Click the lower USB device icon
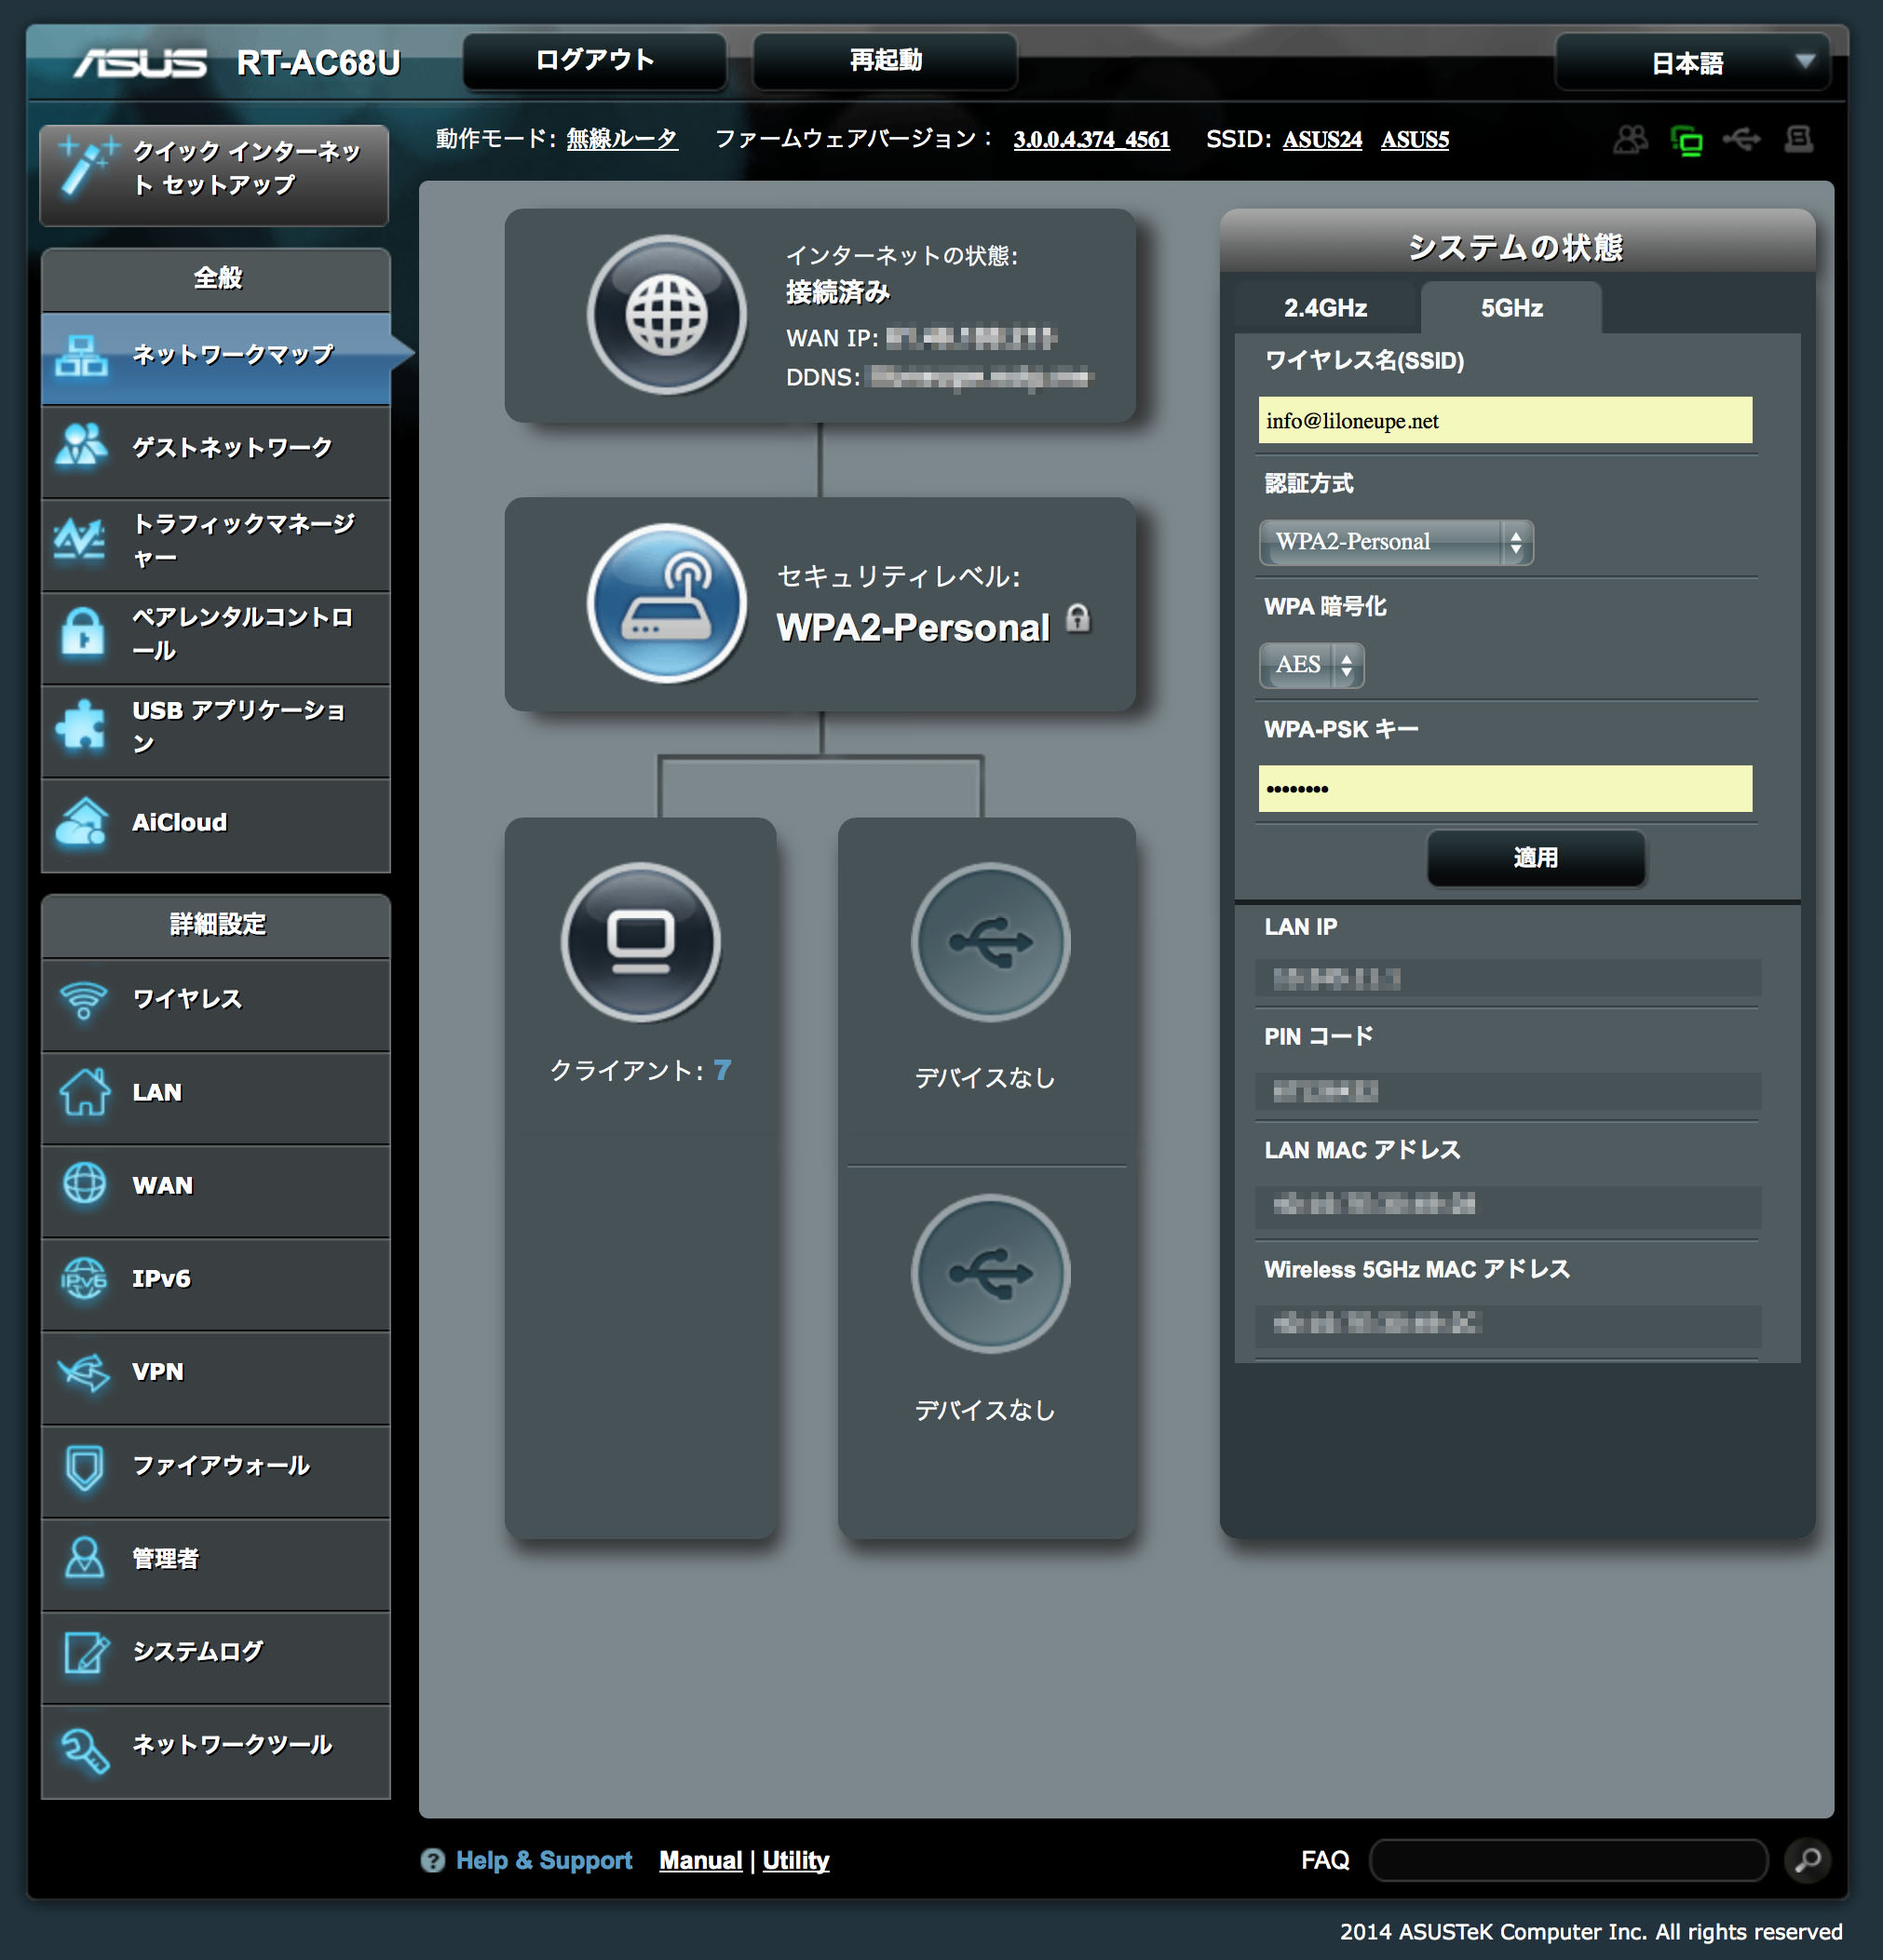Viewport: 1883px width, 1960px height. click(x=990, y=1273)
